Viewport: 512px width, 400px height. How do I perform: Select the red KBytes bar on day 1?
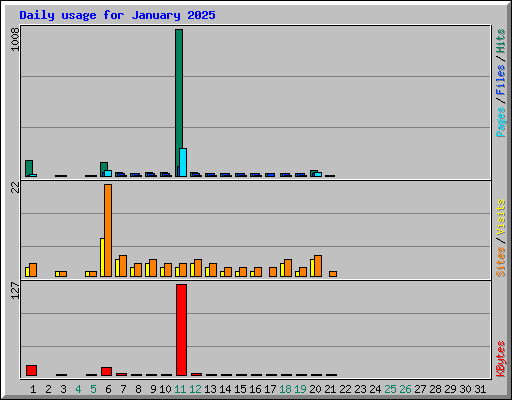(31, 370)
